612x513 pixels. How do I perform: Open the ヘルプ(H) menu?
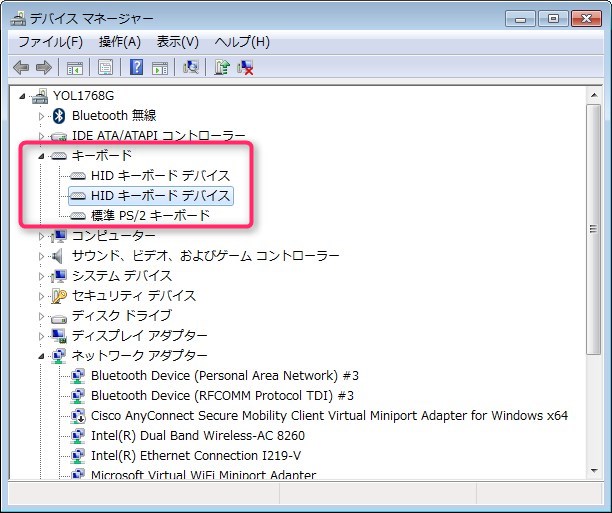click(242, 41)
